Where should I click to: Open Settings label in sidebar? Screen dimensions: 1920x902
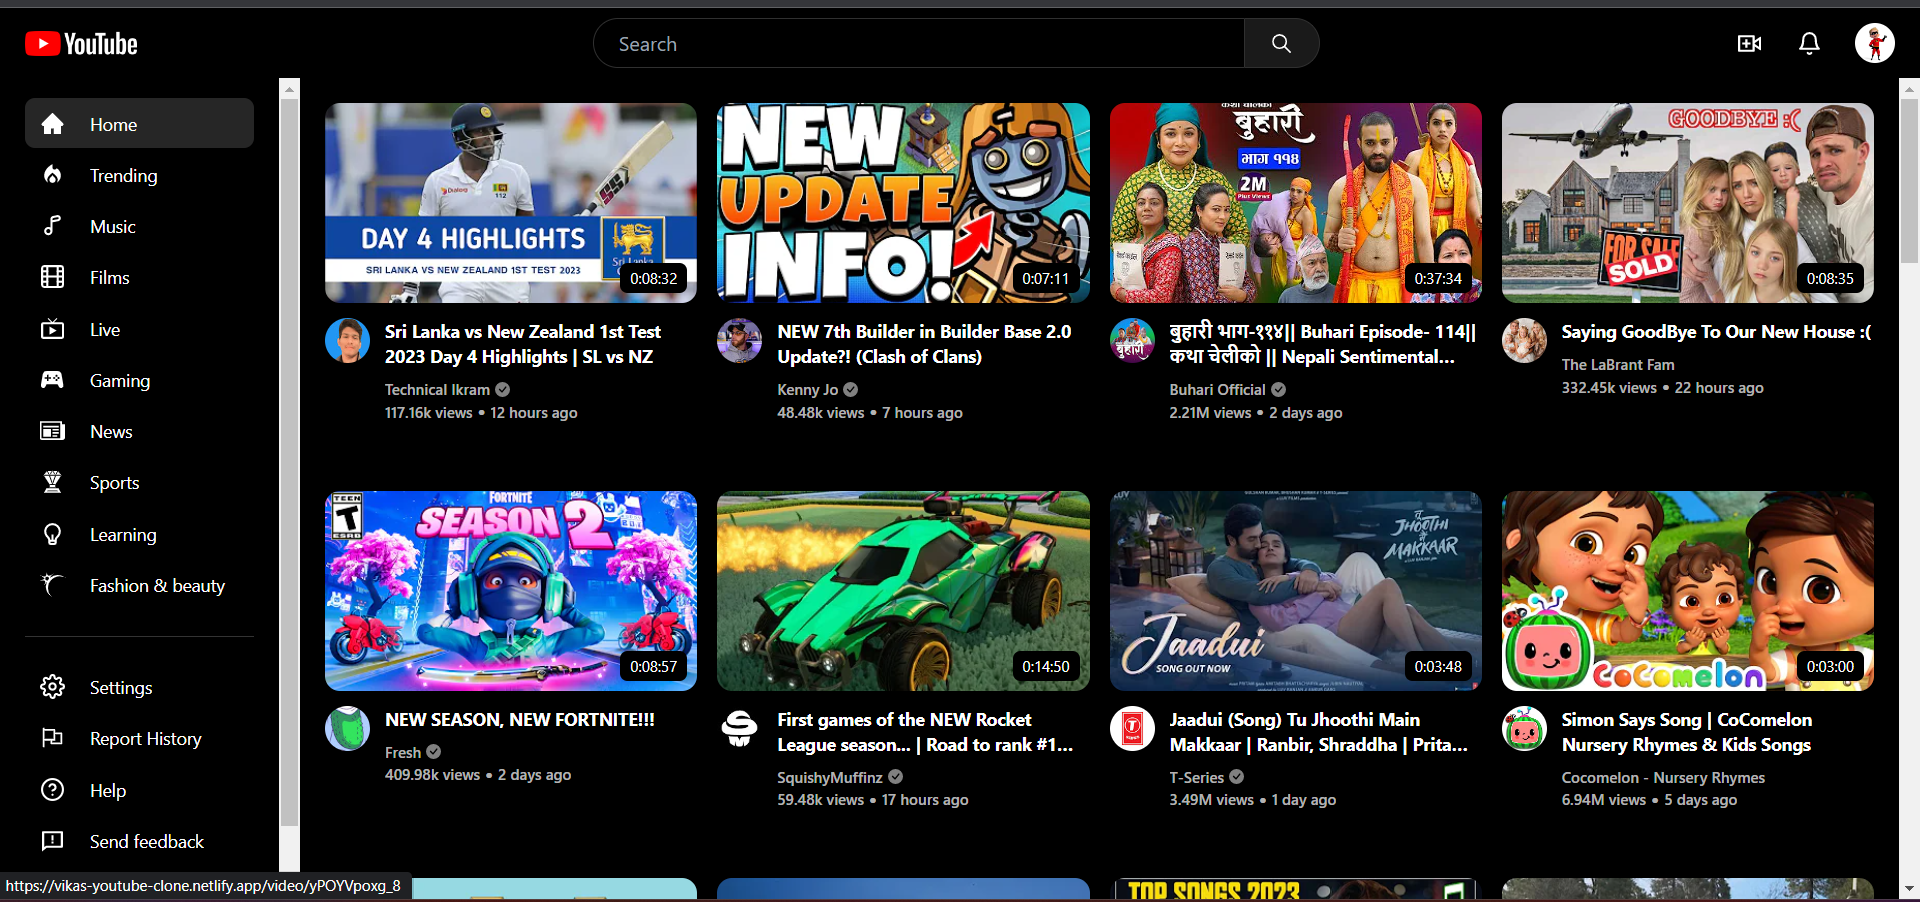(121, 688)
